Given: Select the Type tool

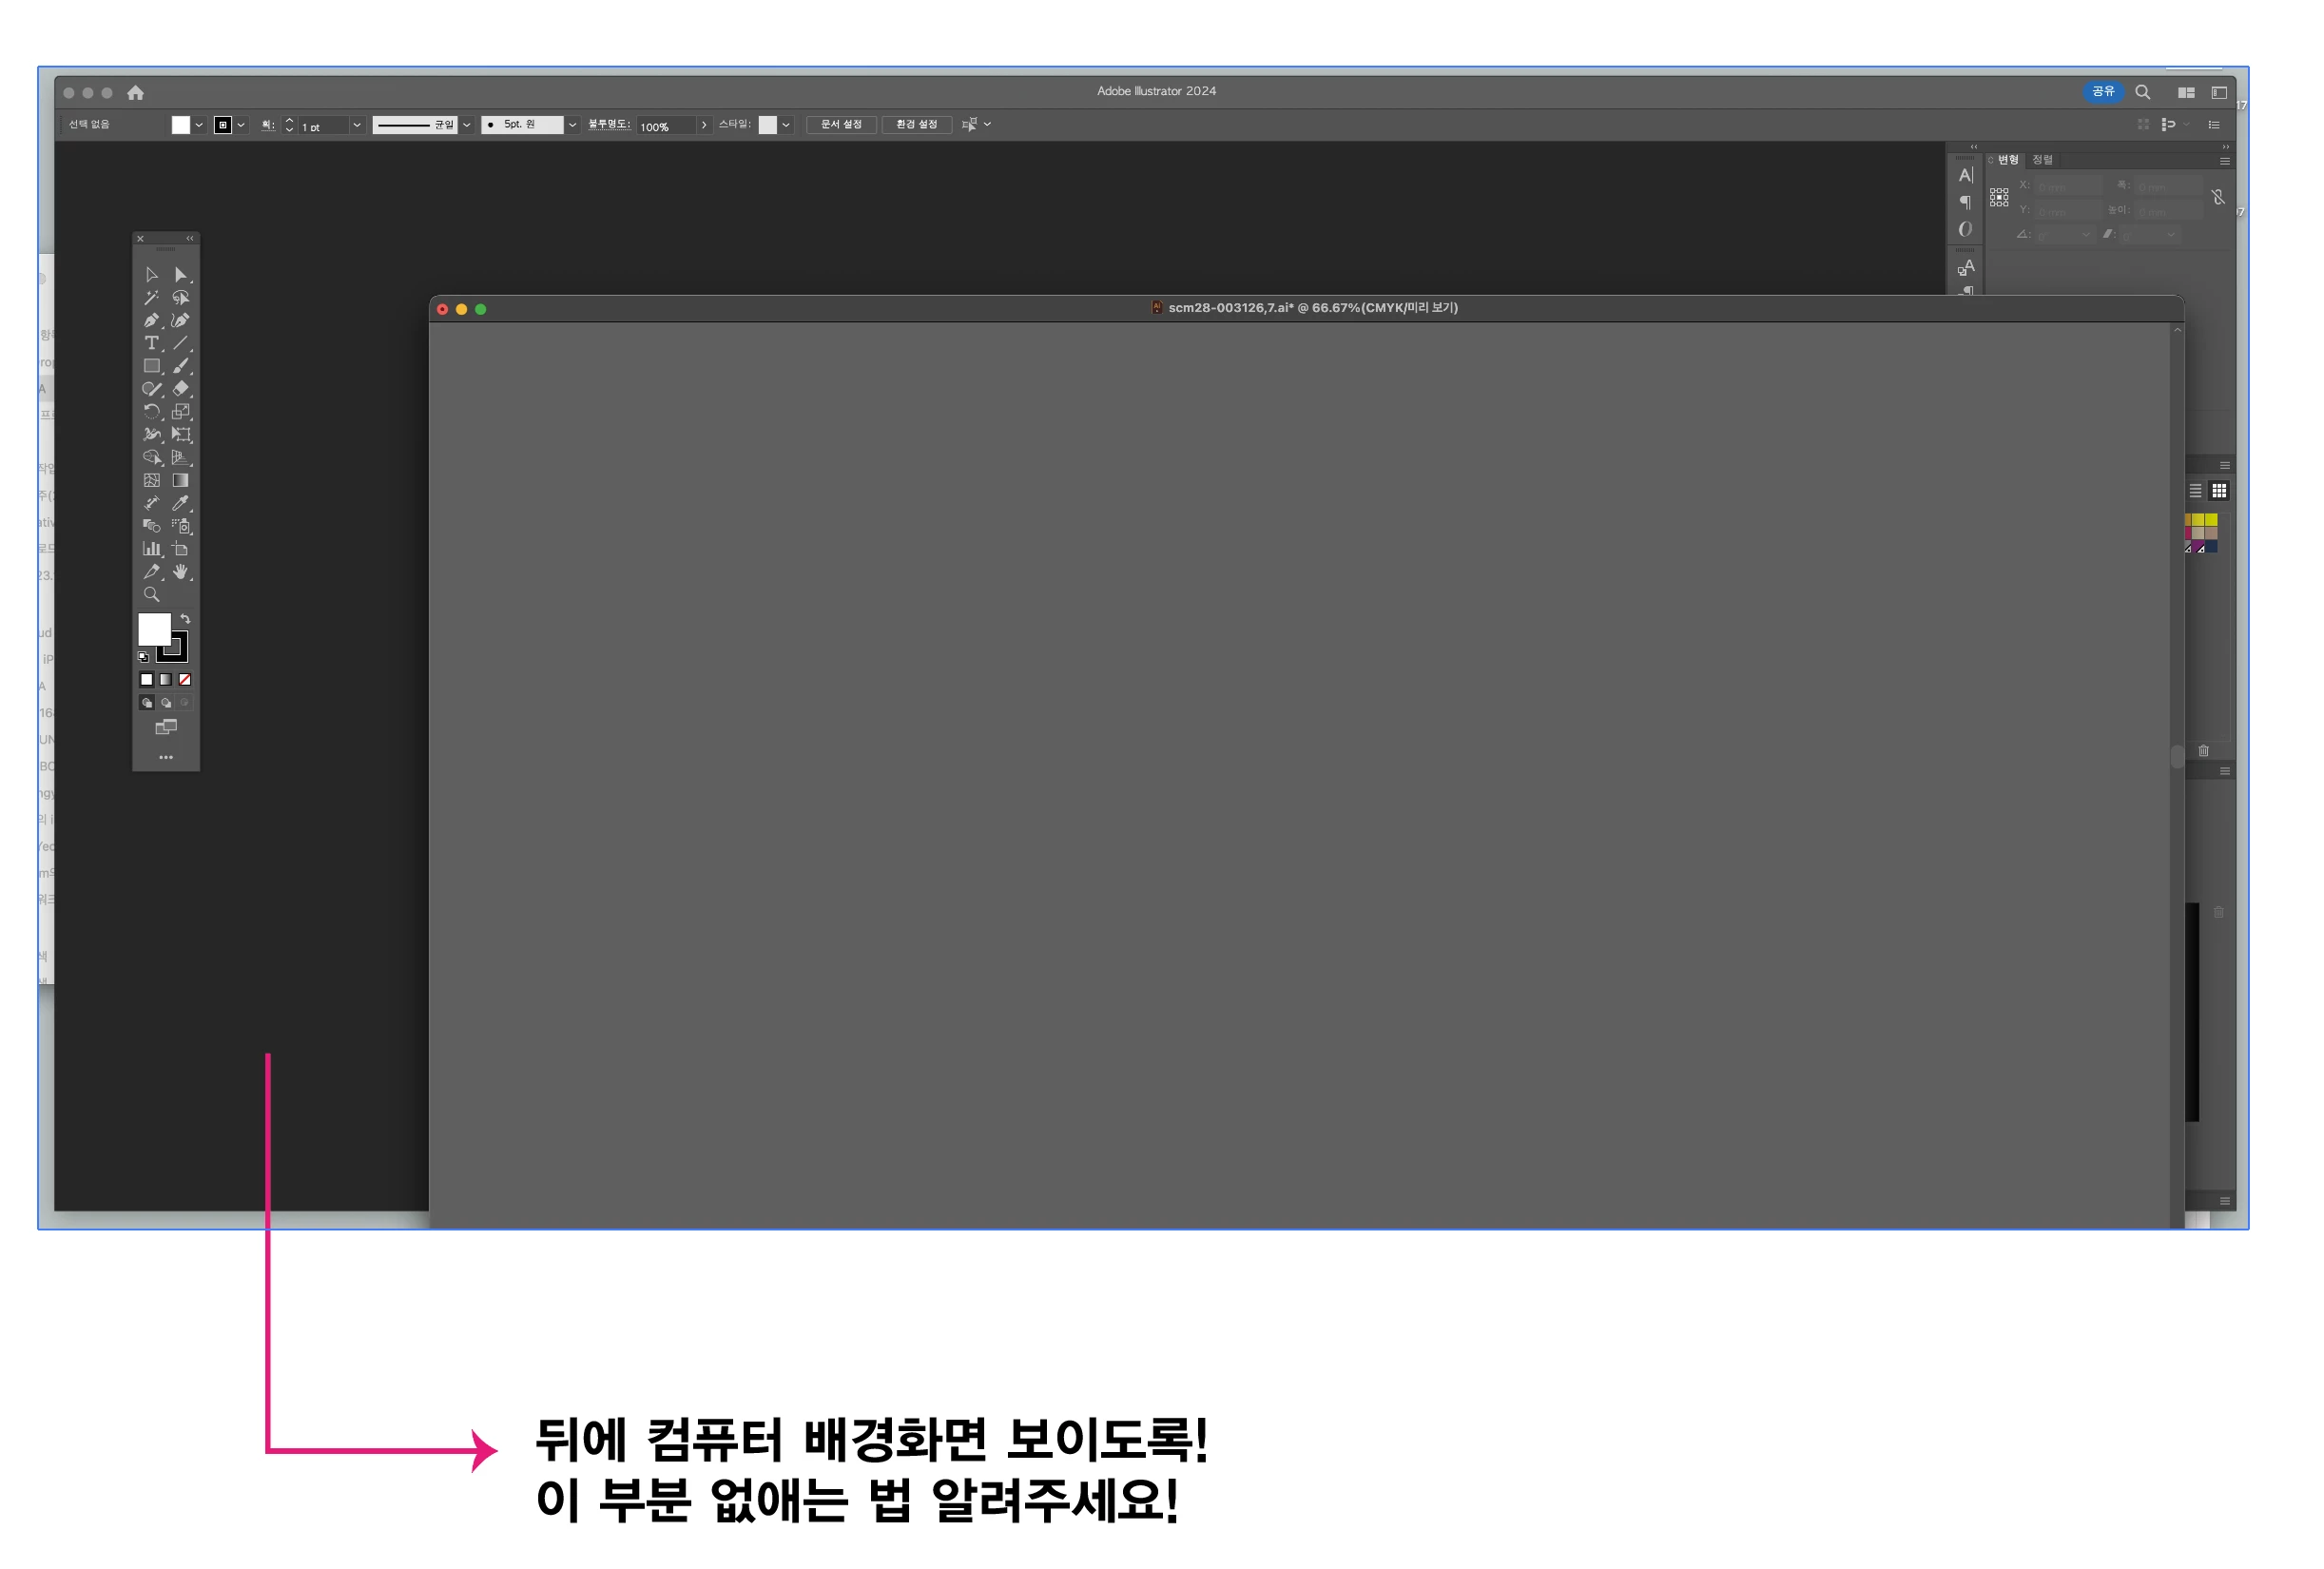Looking at the screenshot, I should [x=151, y=343].
